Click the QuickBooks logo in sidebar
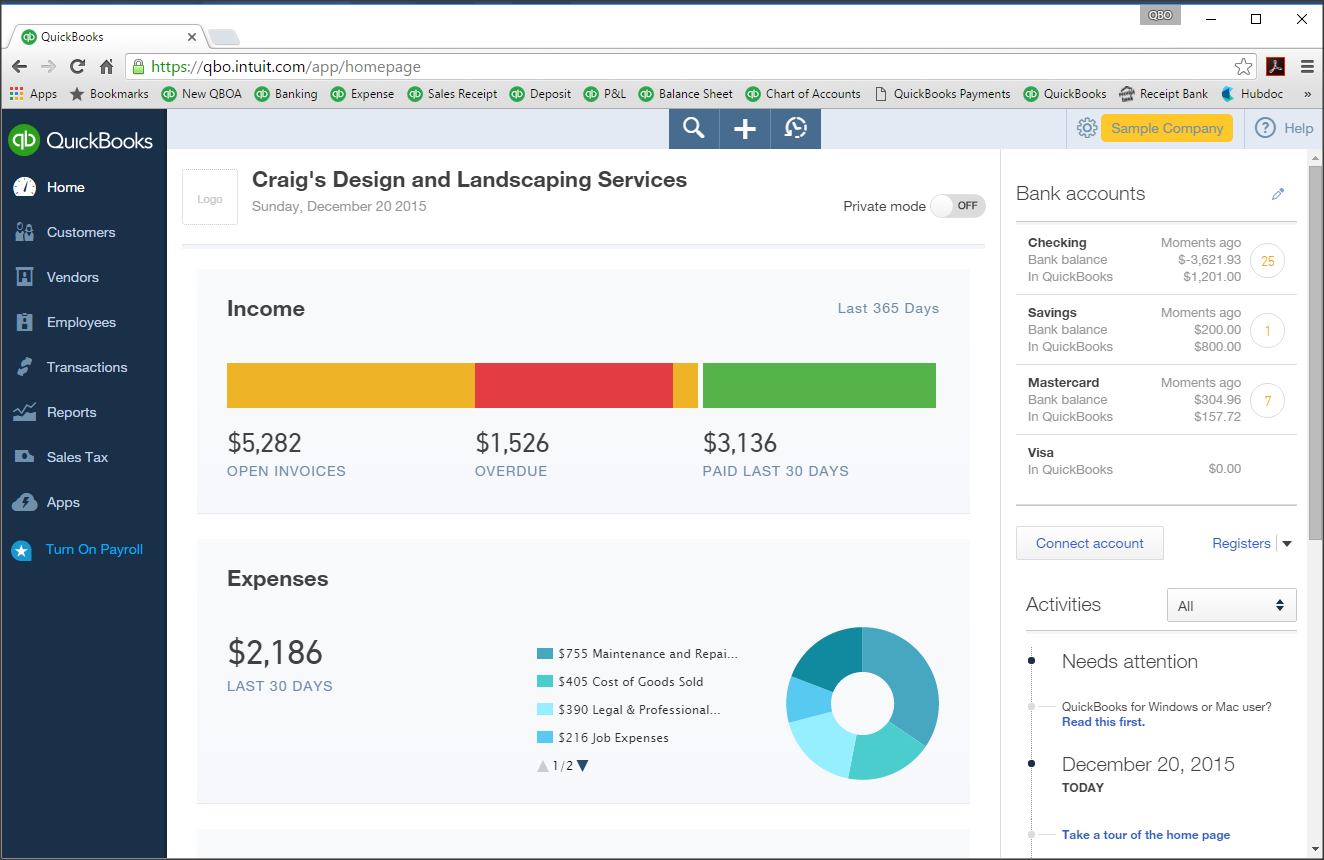This screenshot has width=1324, height=860. [x=82, y=140]
